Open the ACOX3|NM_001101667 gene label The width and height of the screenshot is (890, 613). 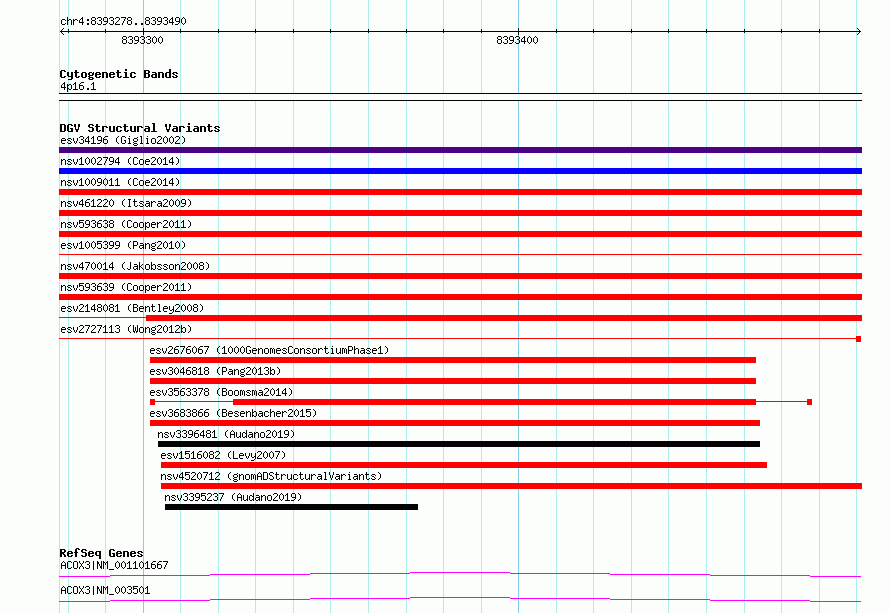(114, 565)
